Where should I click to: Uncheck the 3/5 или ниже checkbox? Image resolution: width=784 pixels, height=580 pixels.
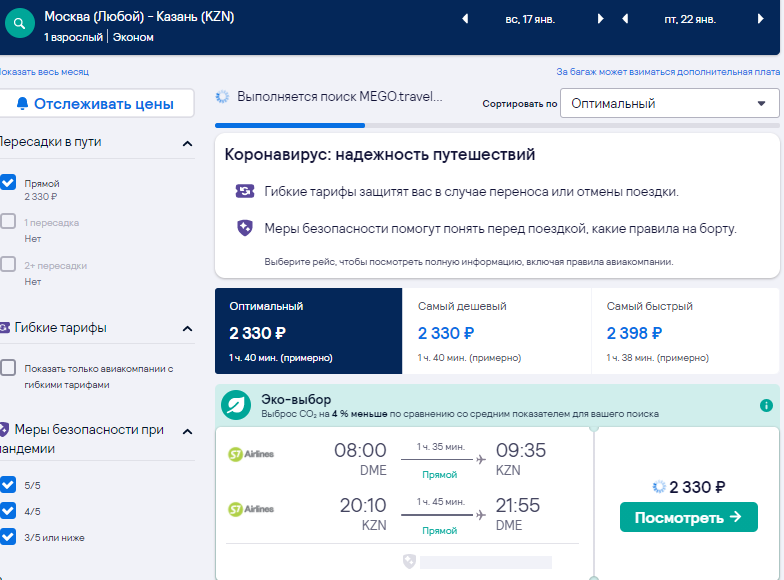click(8, 536)
